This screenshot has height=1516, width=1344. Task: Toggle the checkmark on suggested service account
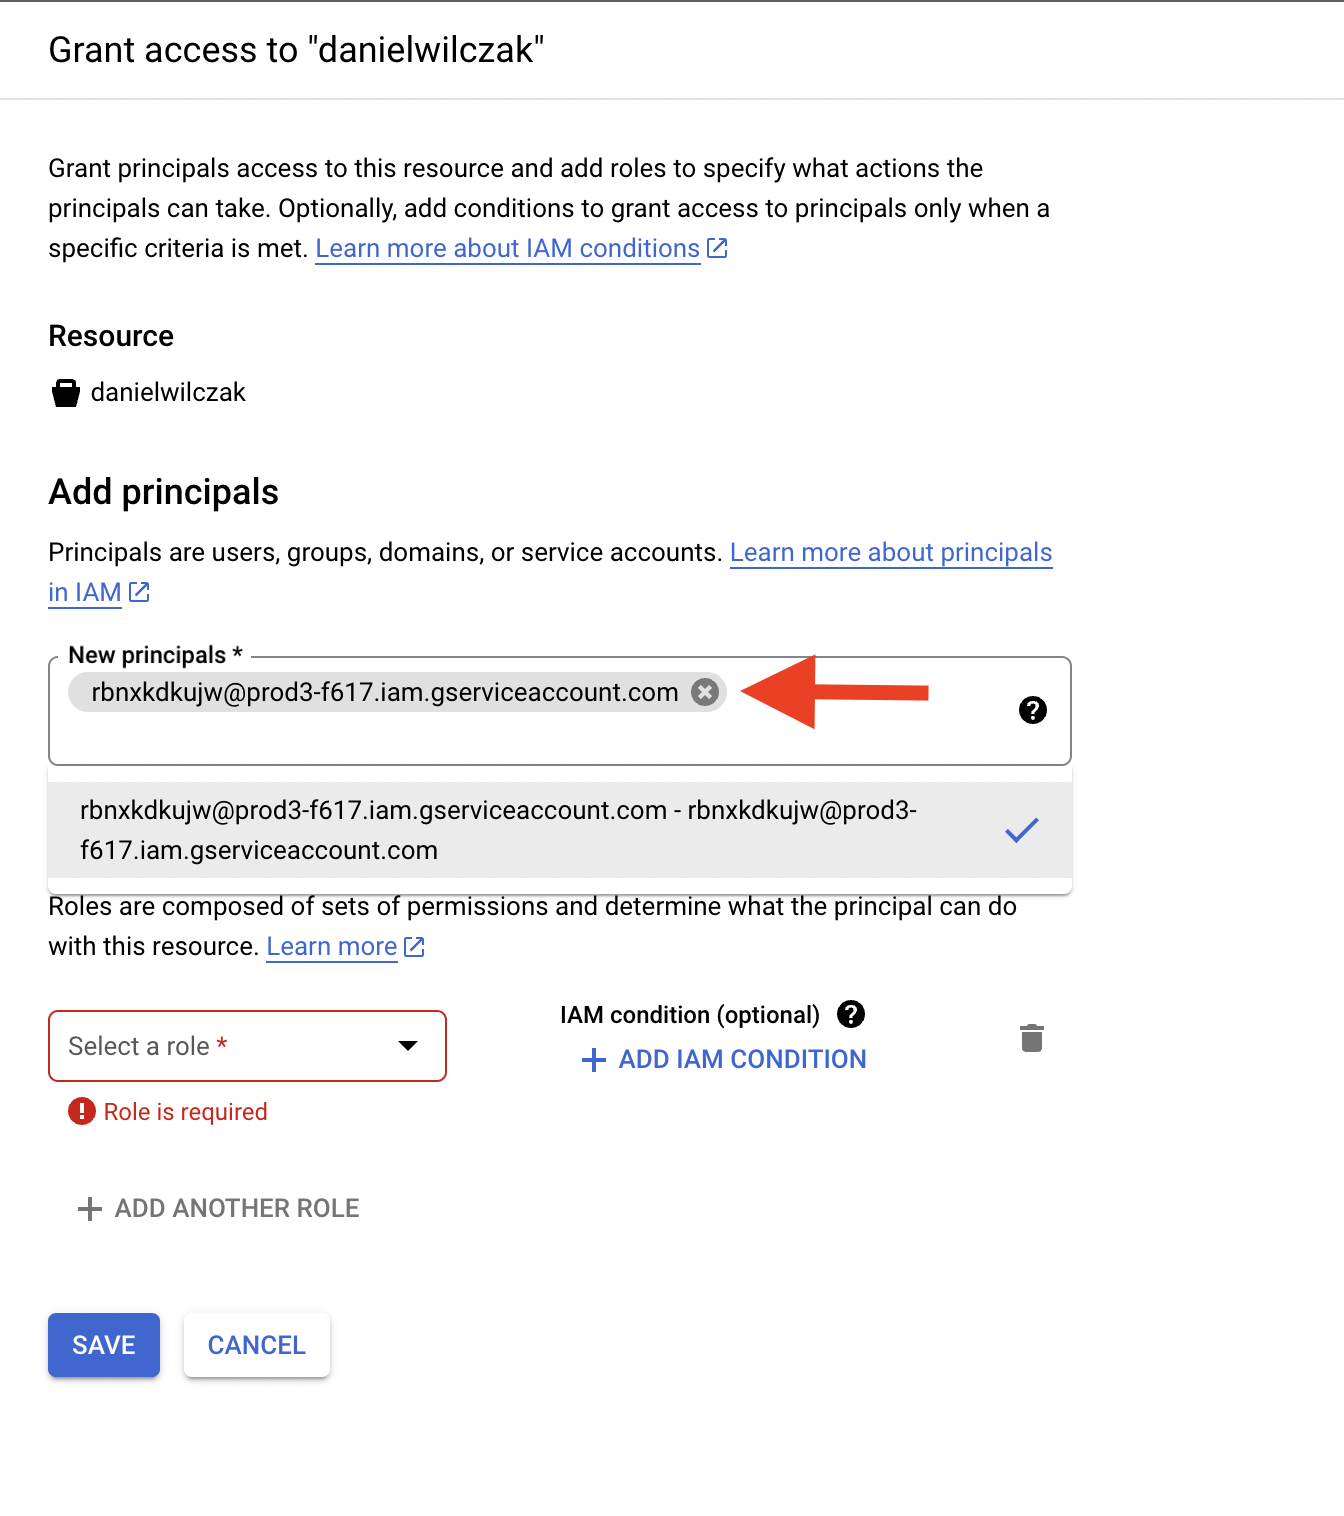coord(1022,830)
